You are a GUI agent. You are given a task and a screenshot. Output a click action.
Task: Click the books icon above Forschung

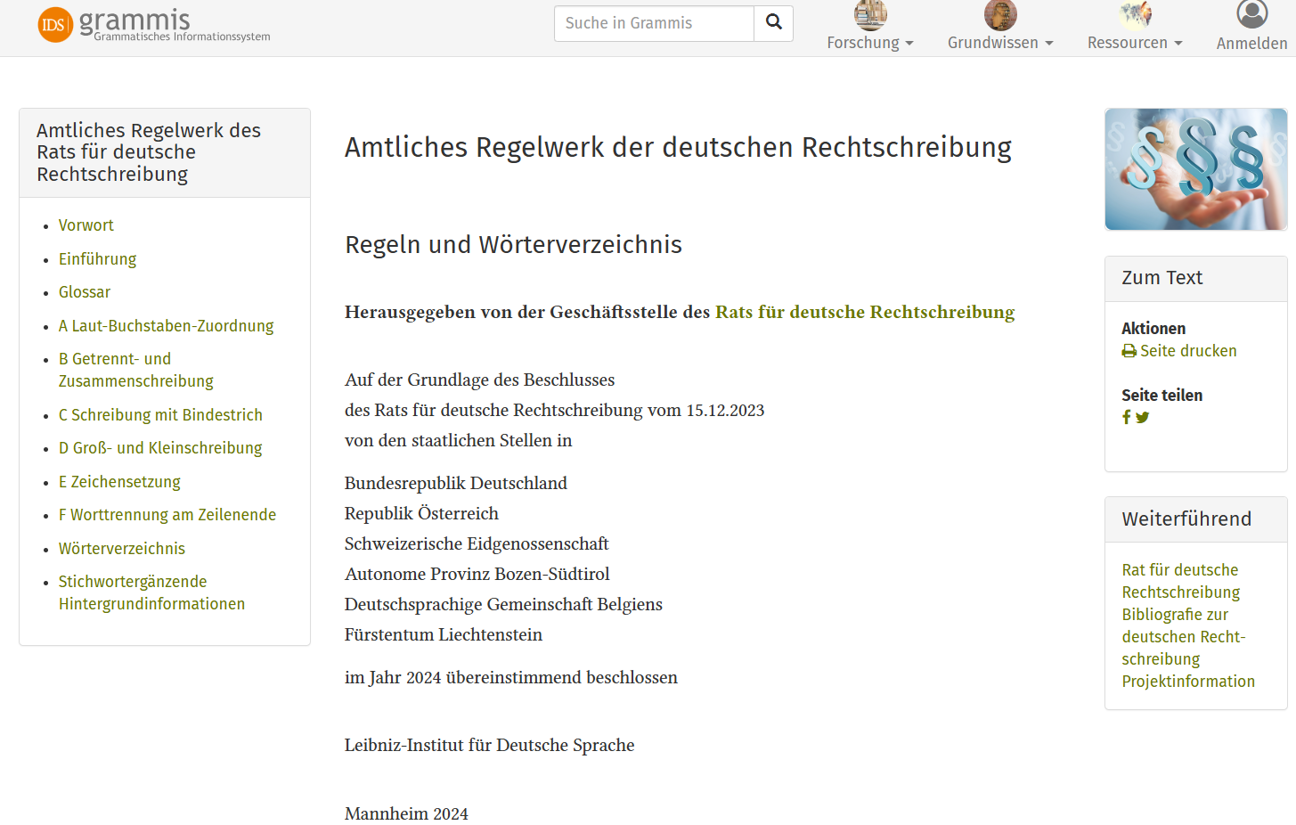(869, 15)
